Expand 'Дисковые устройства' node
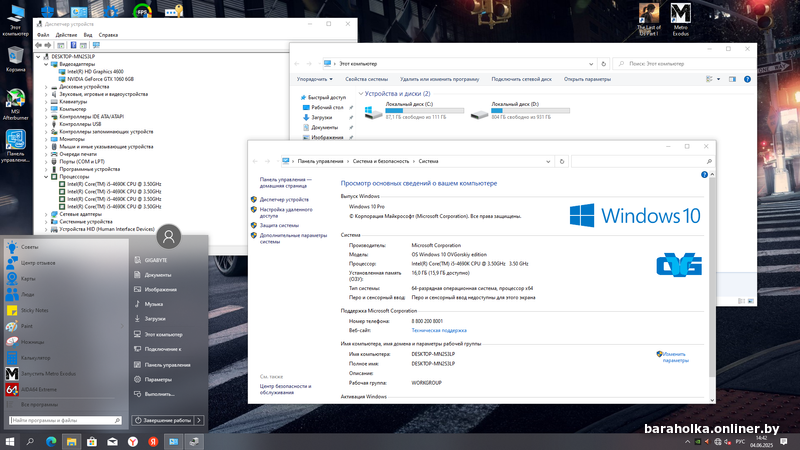 click(46, 87)
